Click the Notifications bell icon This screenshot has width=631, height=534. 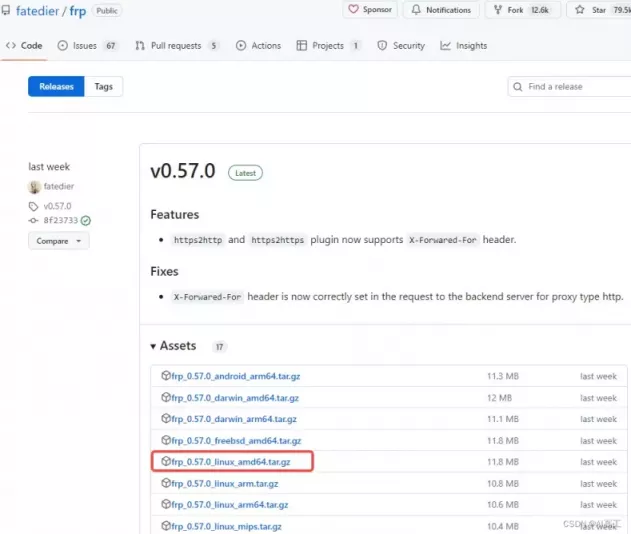[x=415, y=10]
